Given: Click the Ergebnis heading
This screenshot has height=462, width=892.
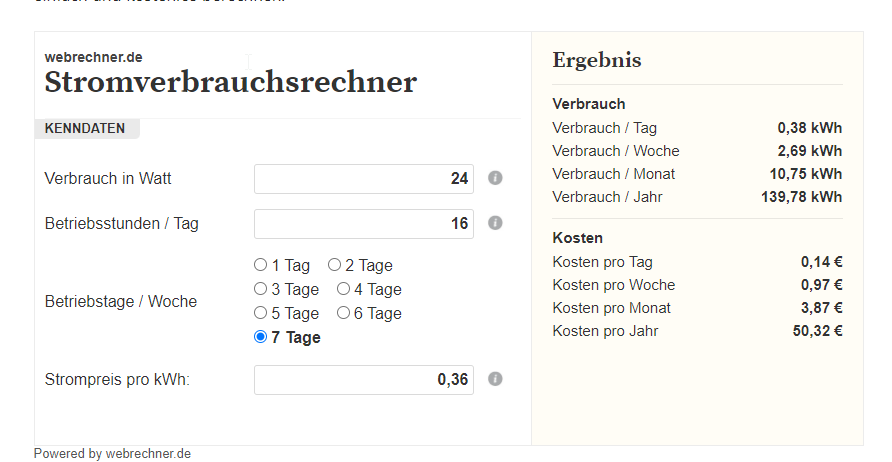Looking at the screenshot, I should tap(597, 60).
